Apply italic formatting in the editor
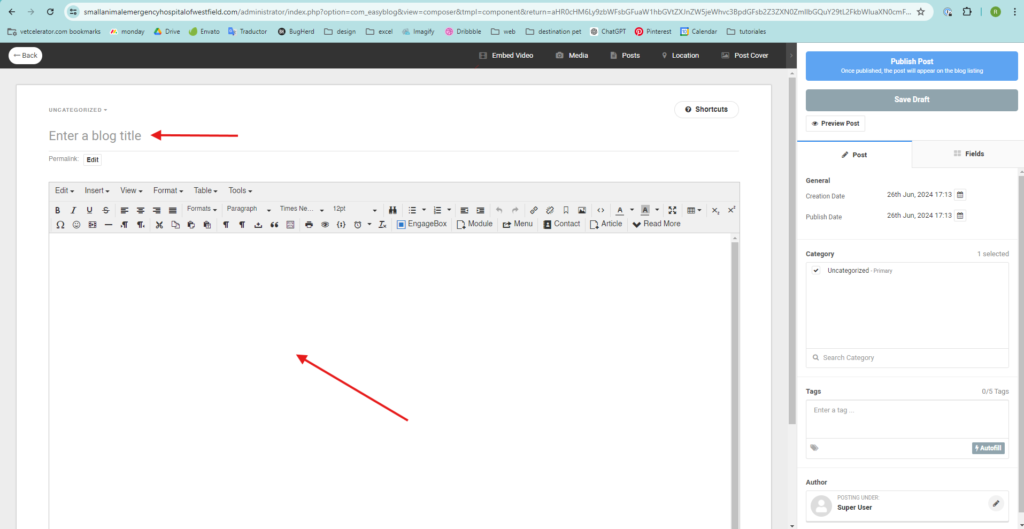This screenshot has width=1024, height=529. tap(73, 210)
